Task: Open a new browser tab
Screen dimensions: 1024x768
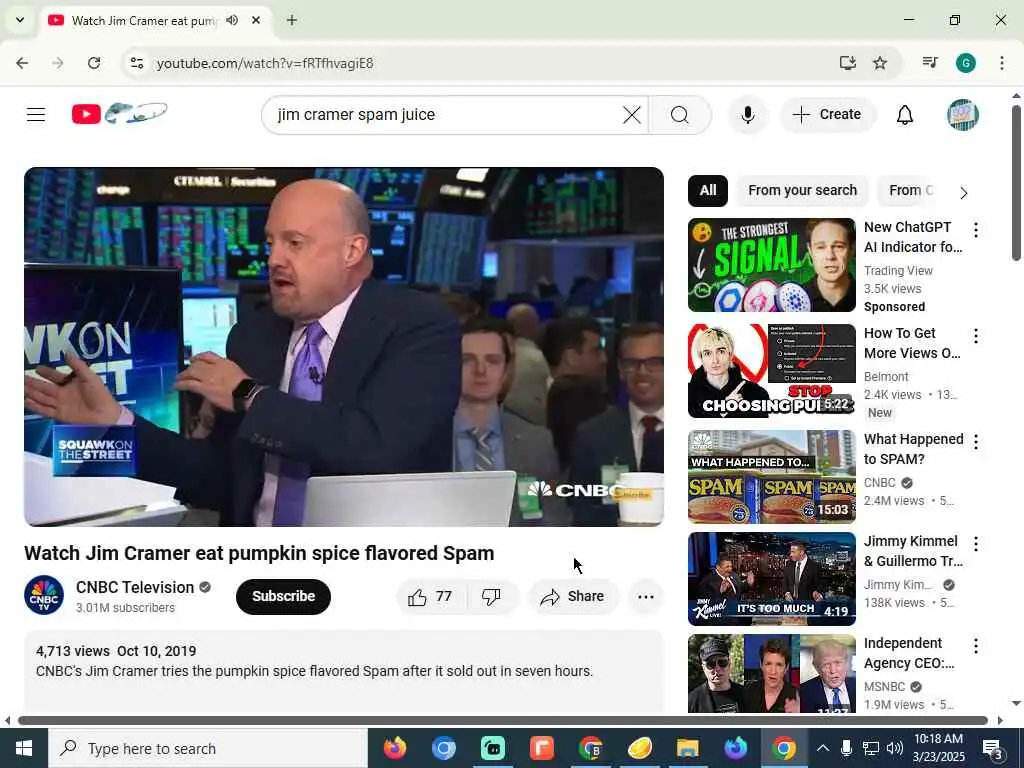Action: click(292, 20)
